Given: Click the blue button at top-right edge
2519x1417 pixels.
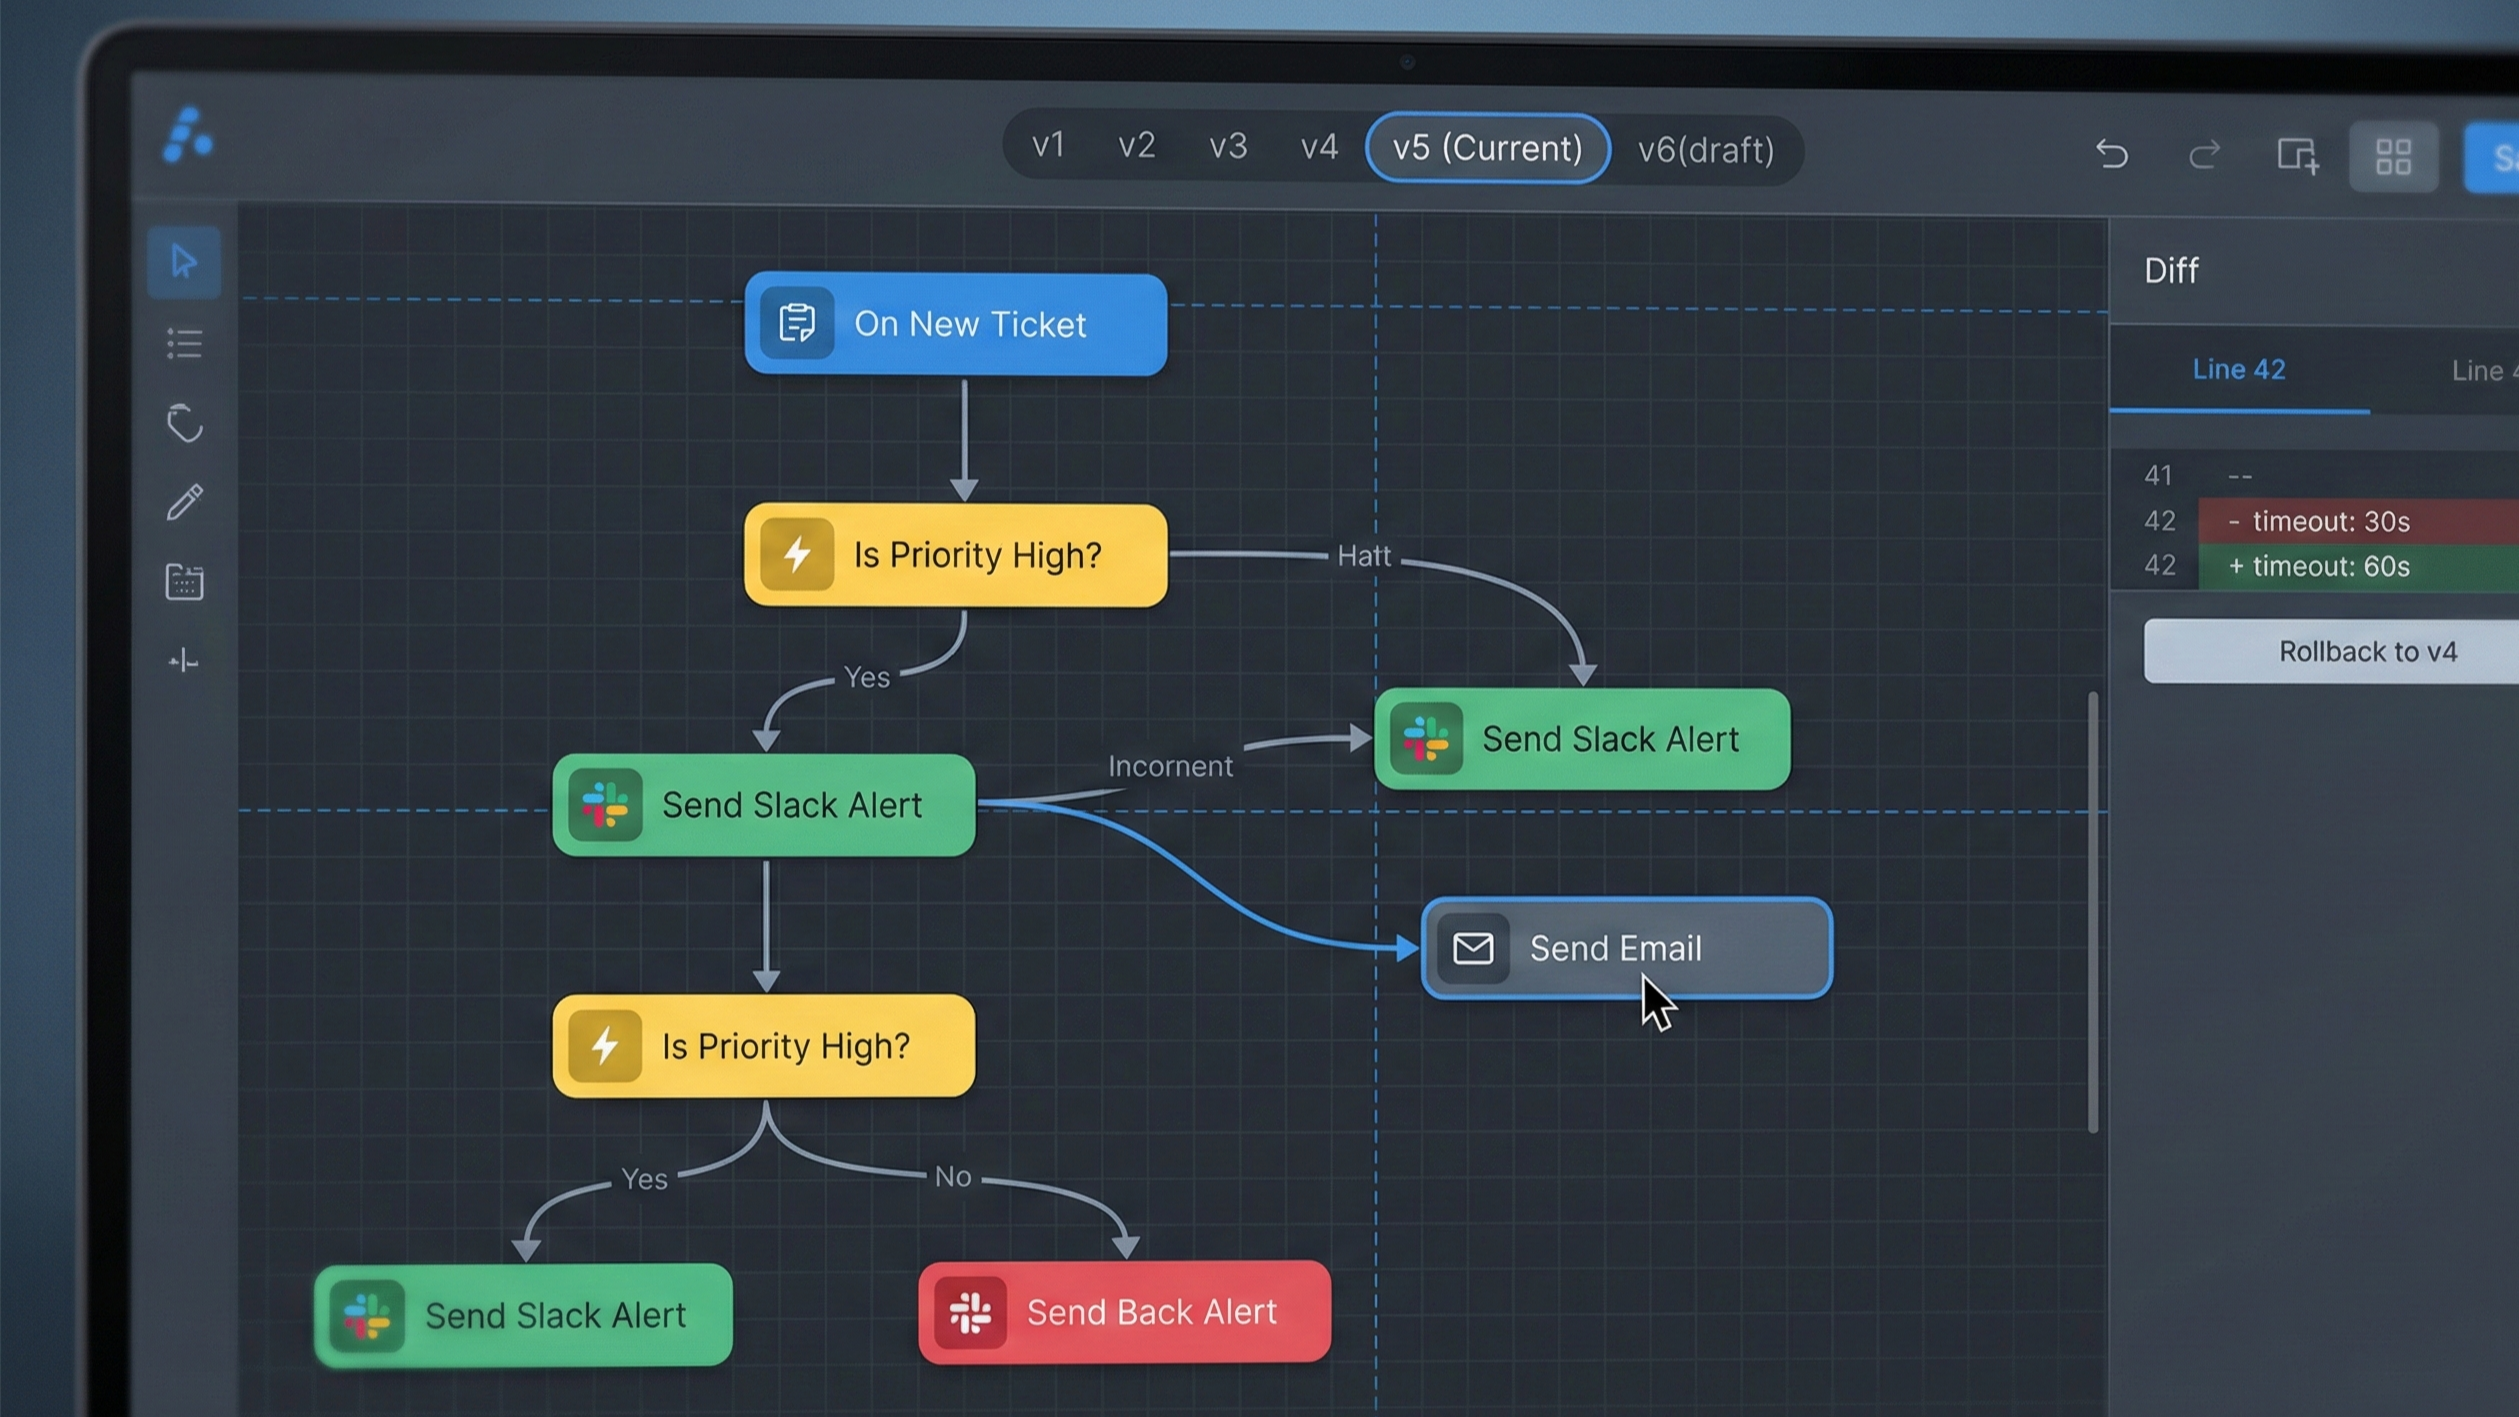Looking at the screenshot, I should [2492, 158].
